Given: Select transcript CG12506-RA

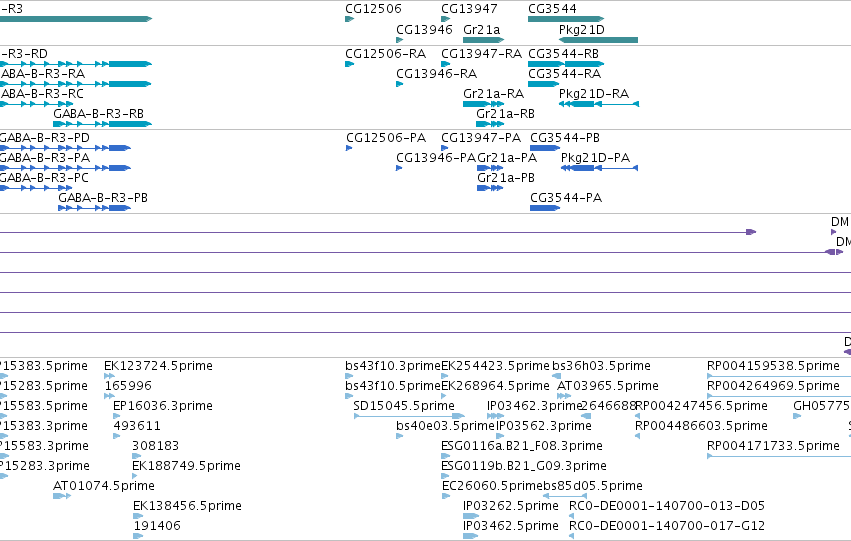Looking at the screenshot, I should coord(385,54).
